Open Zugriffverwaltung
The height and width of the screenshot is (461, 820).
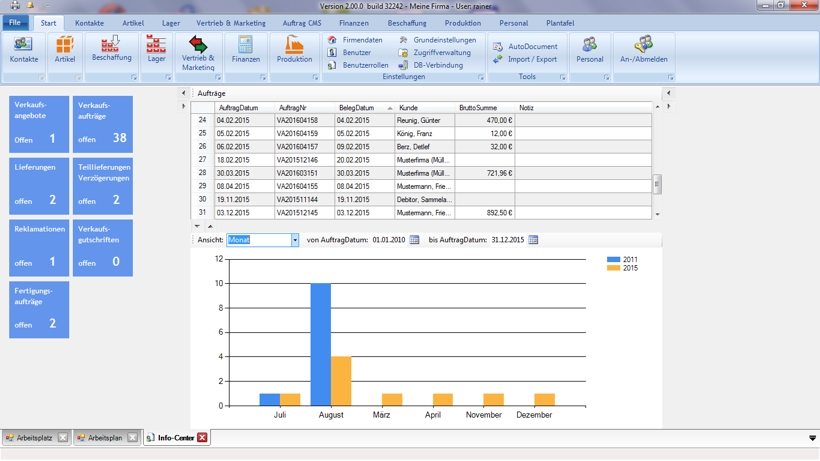tap(435, 52)
